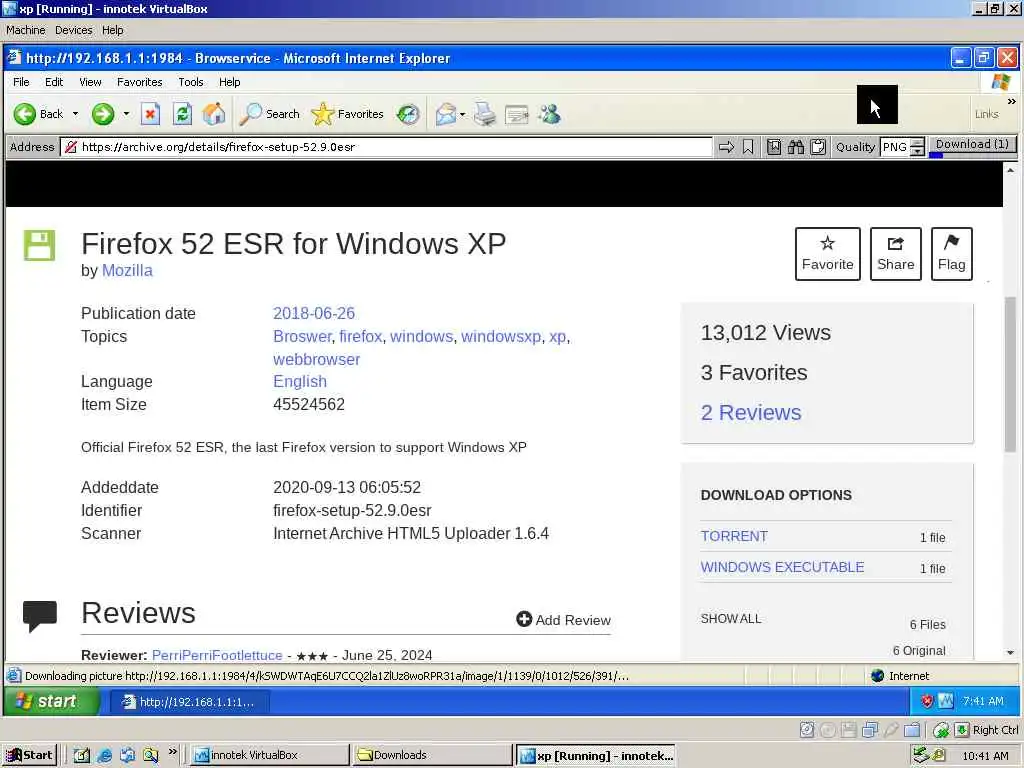
Task: Click the Print toolbar icon
Action: point(485,114)
